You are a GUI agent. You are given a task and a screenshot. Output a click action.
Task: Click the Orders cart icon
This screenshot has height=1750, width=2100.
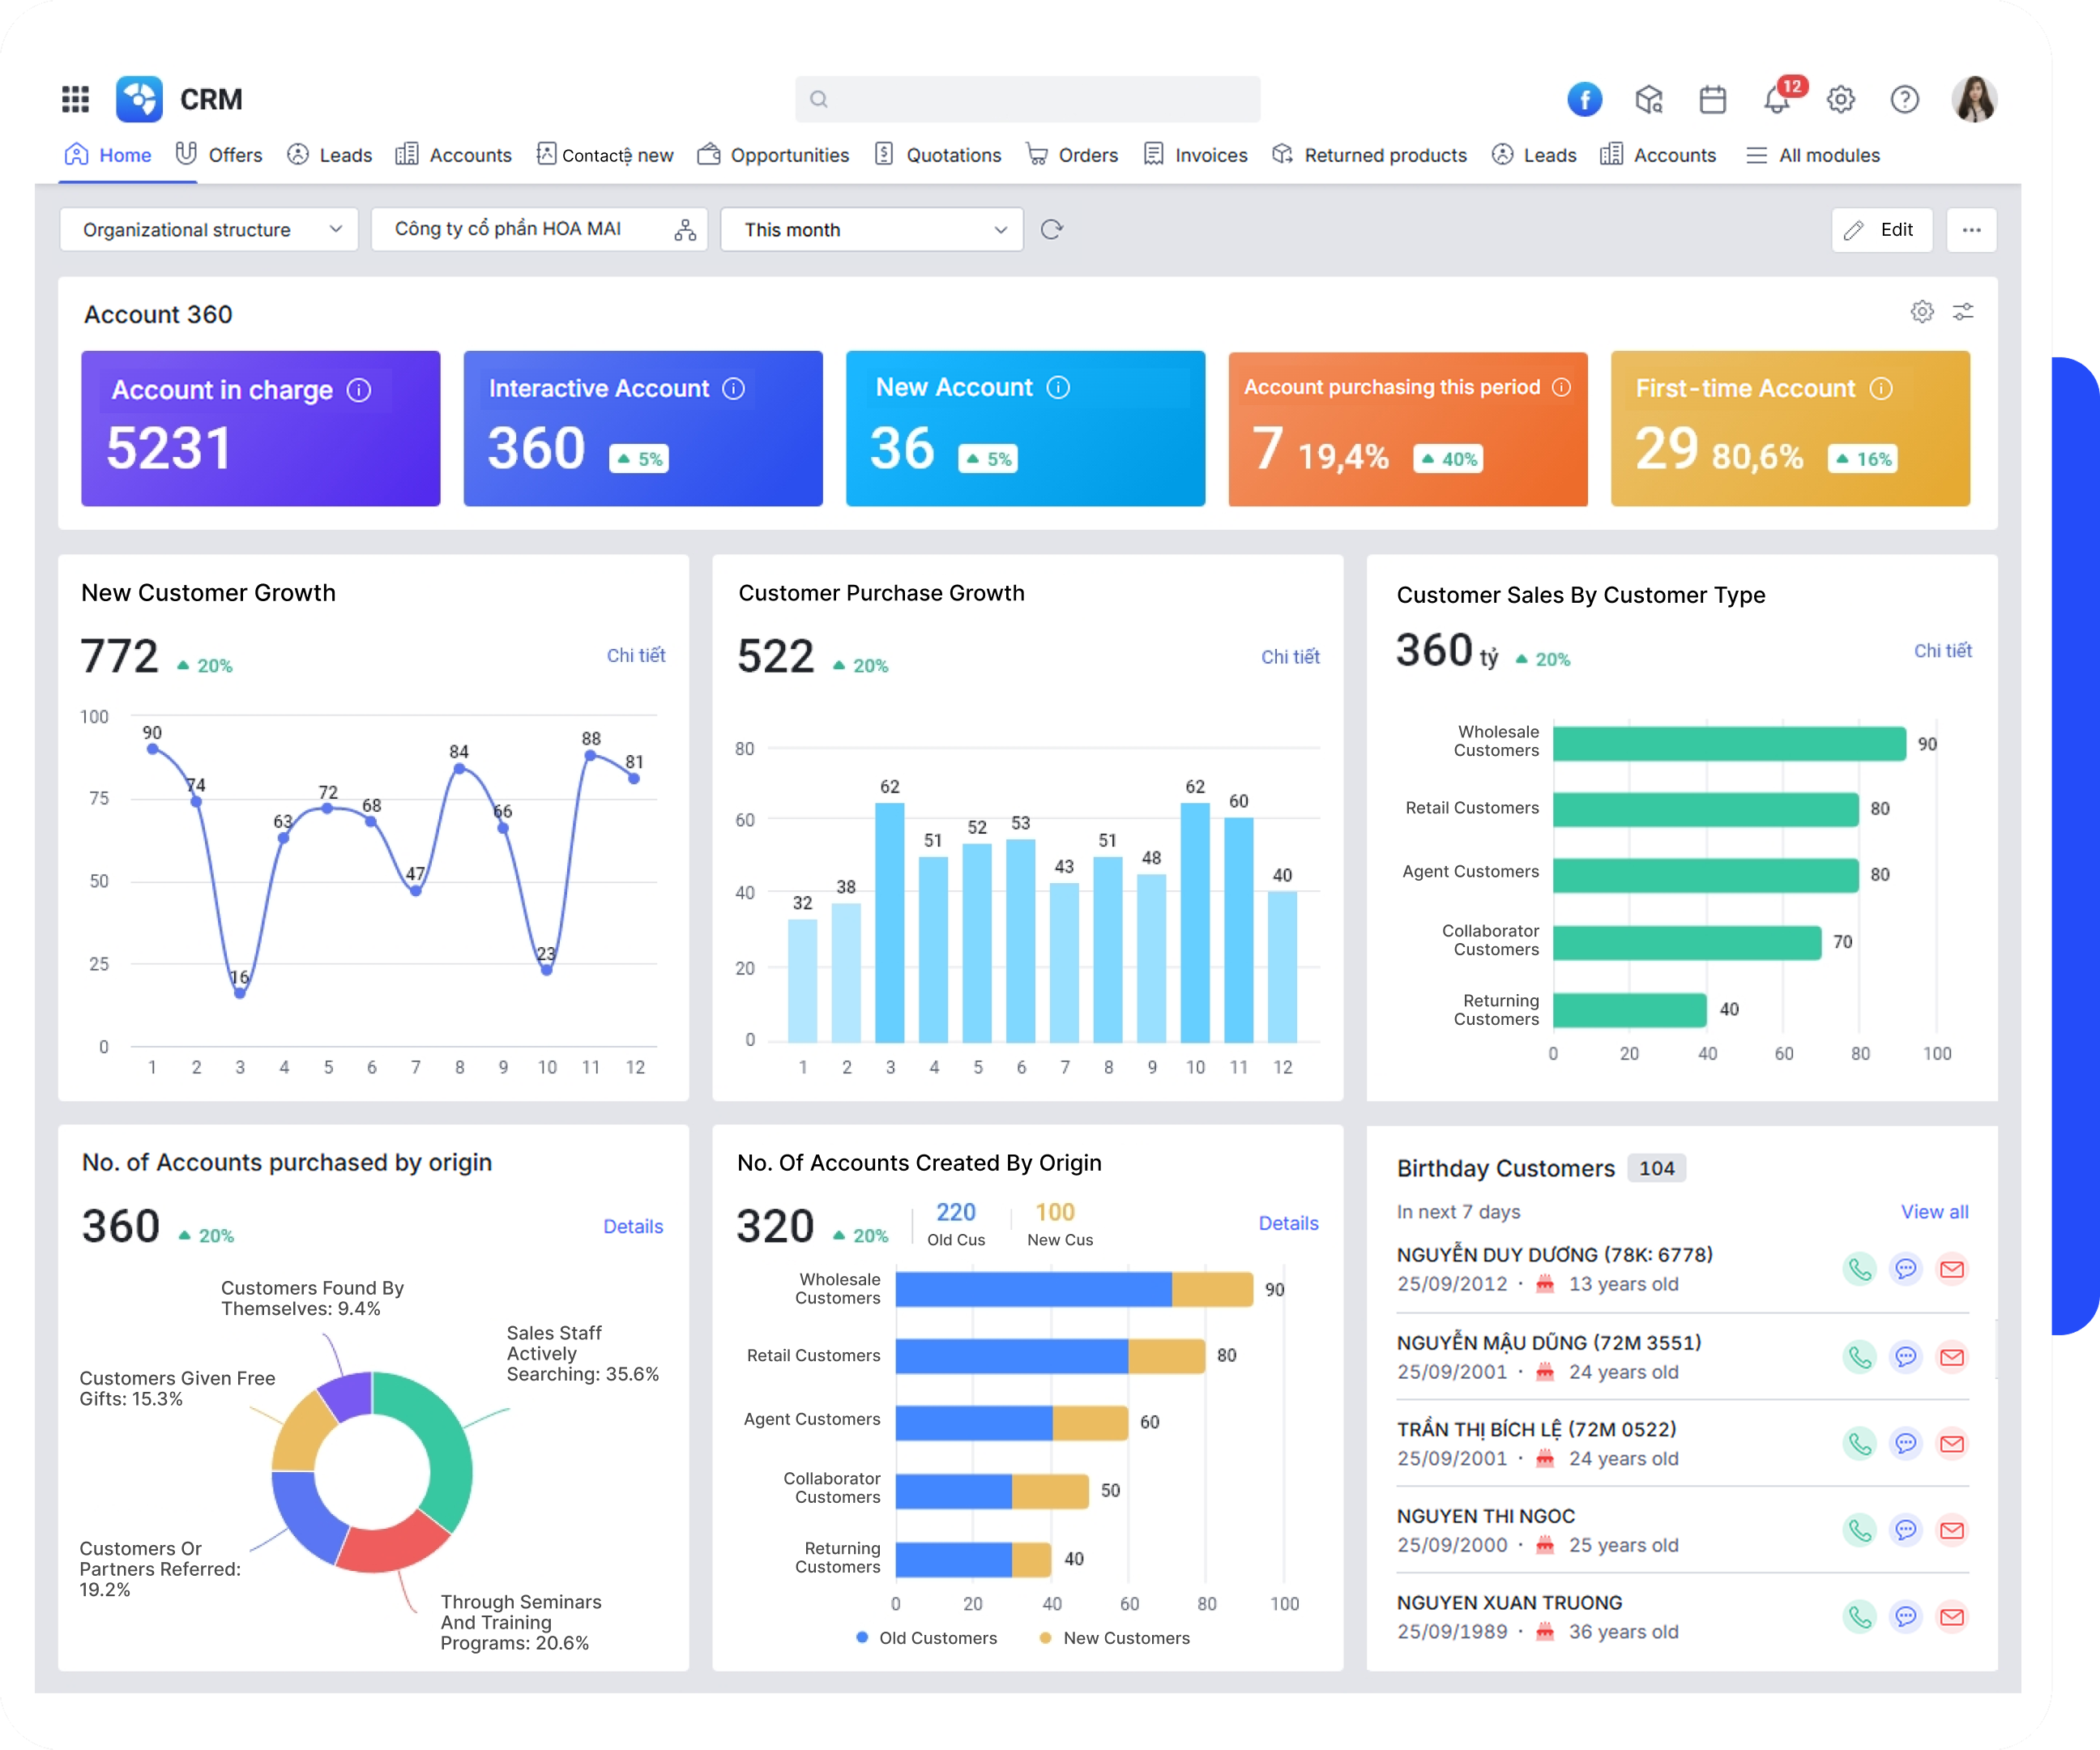pyautogui.click(x=1037, y=153)
